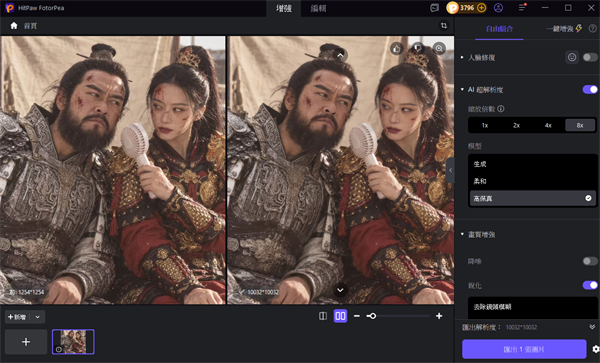
Task: Select 2x scale factor
Action: pos(516,125)
